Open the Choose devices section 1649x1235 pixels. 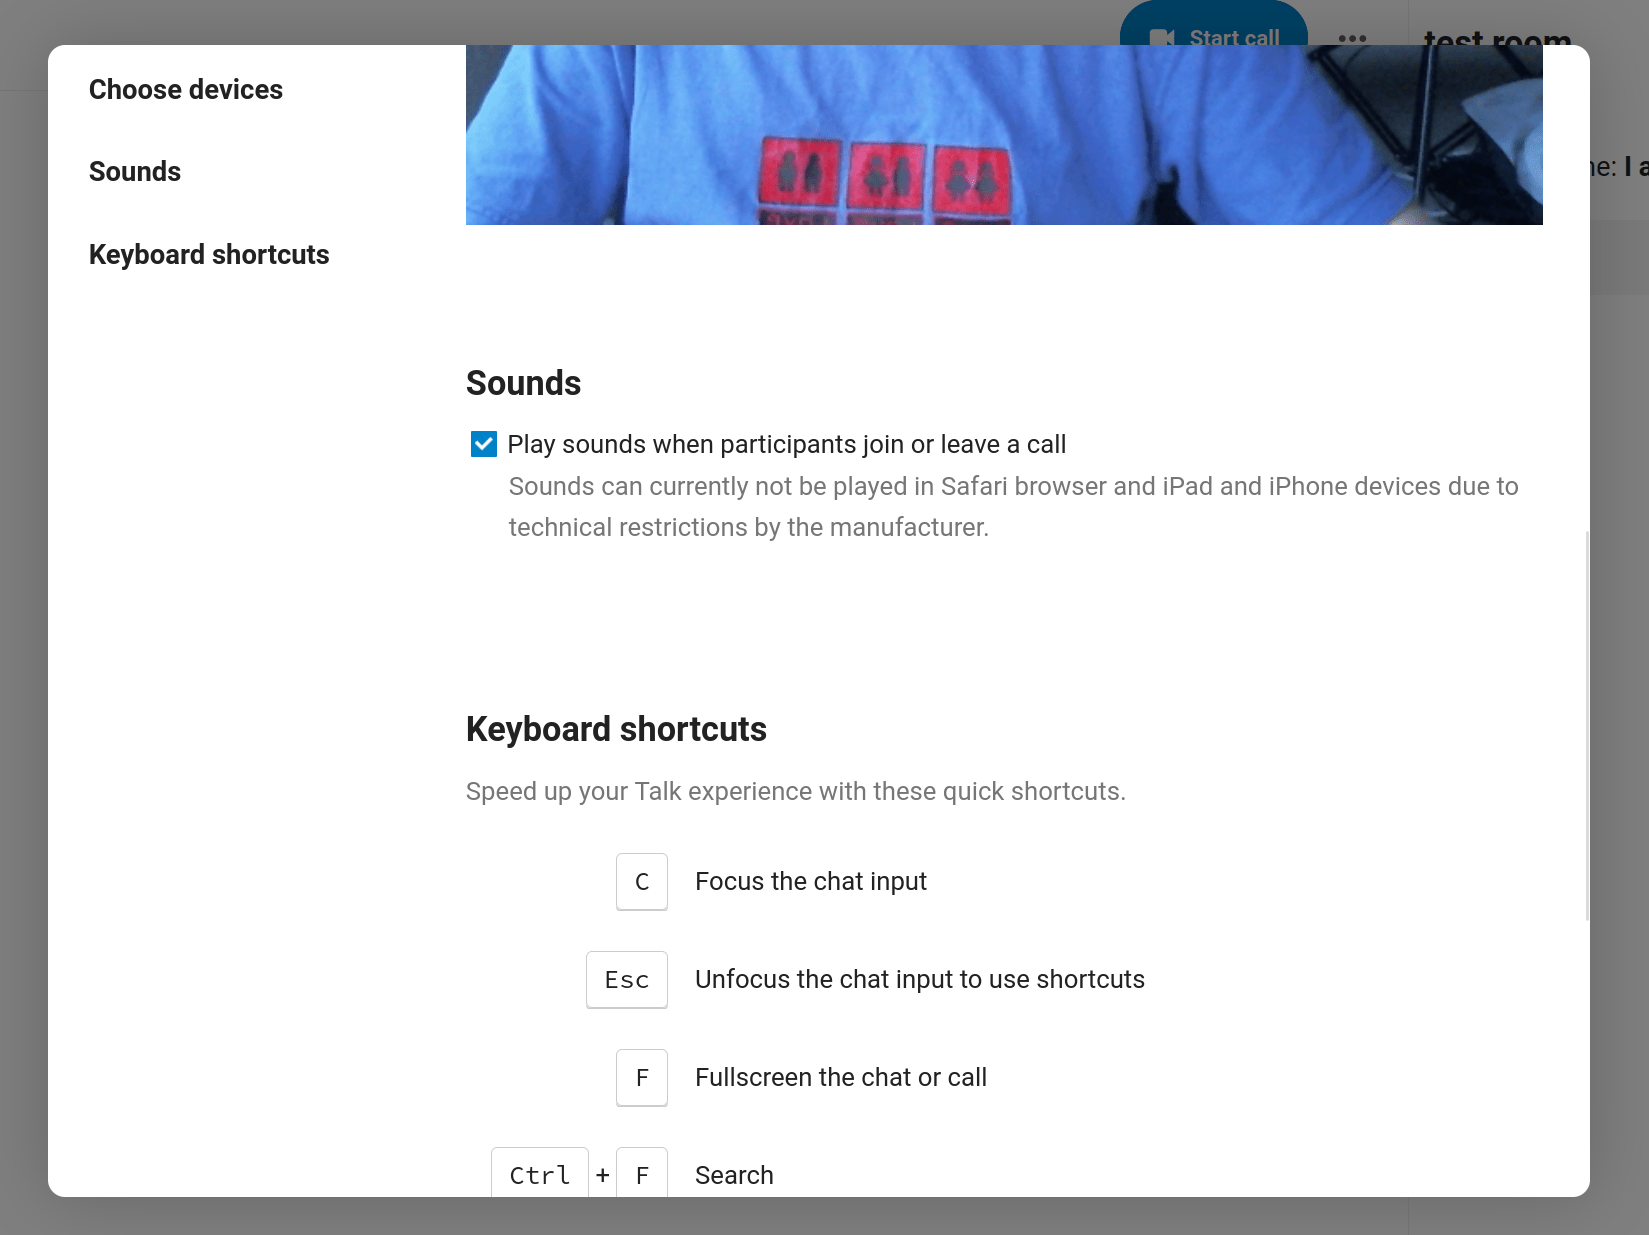click(185, 89)
